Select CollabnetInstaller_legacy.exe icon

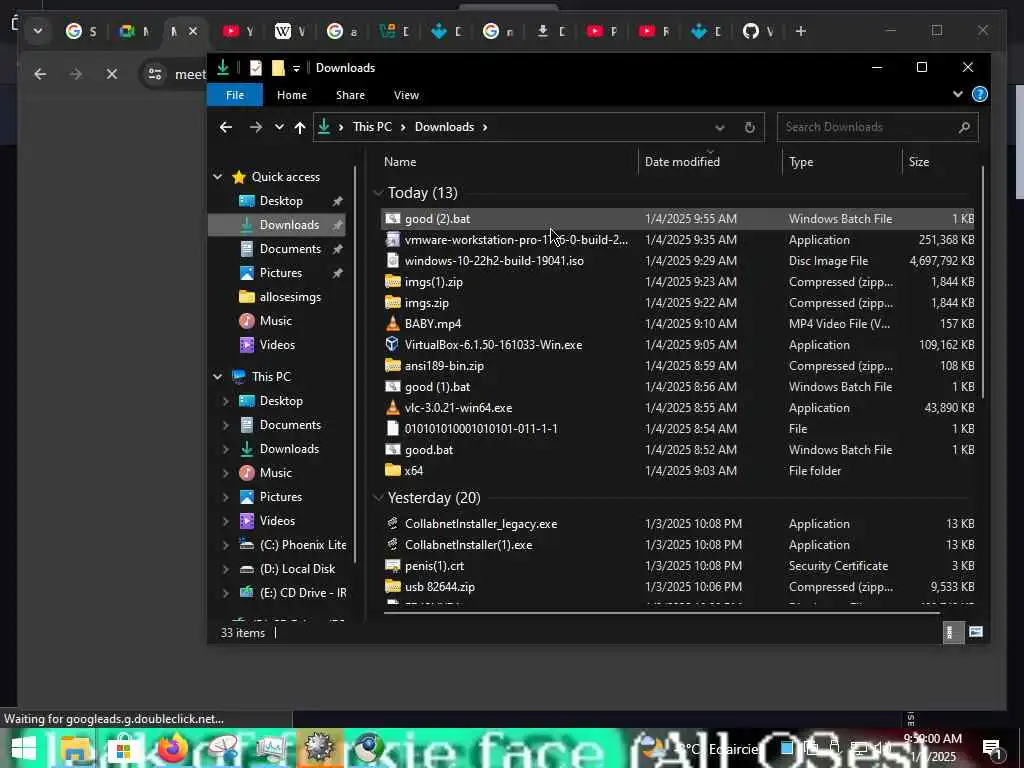point(392,524)
